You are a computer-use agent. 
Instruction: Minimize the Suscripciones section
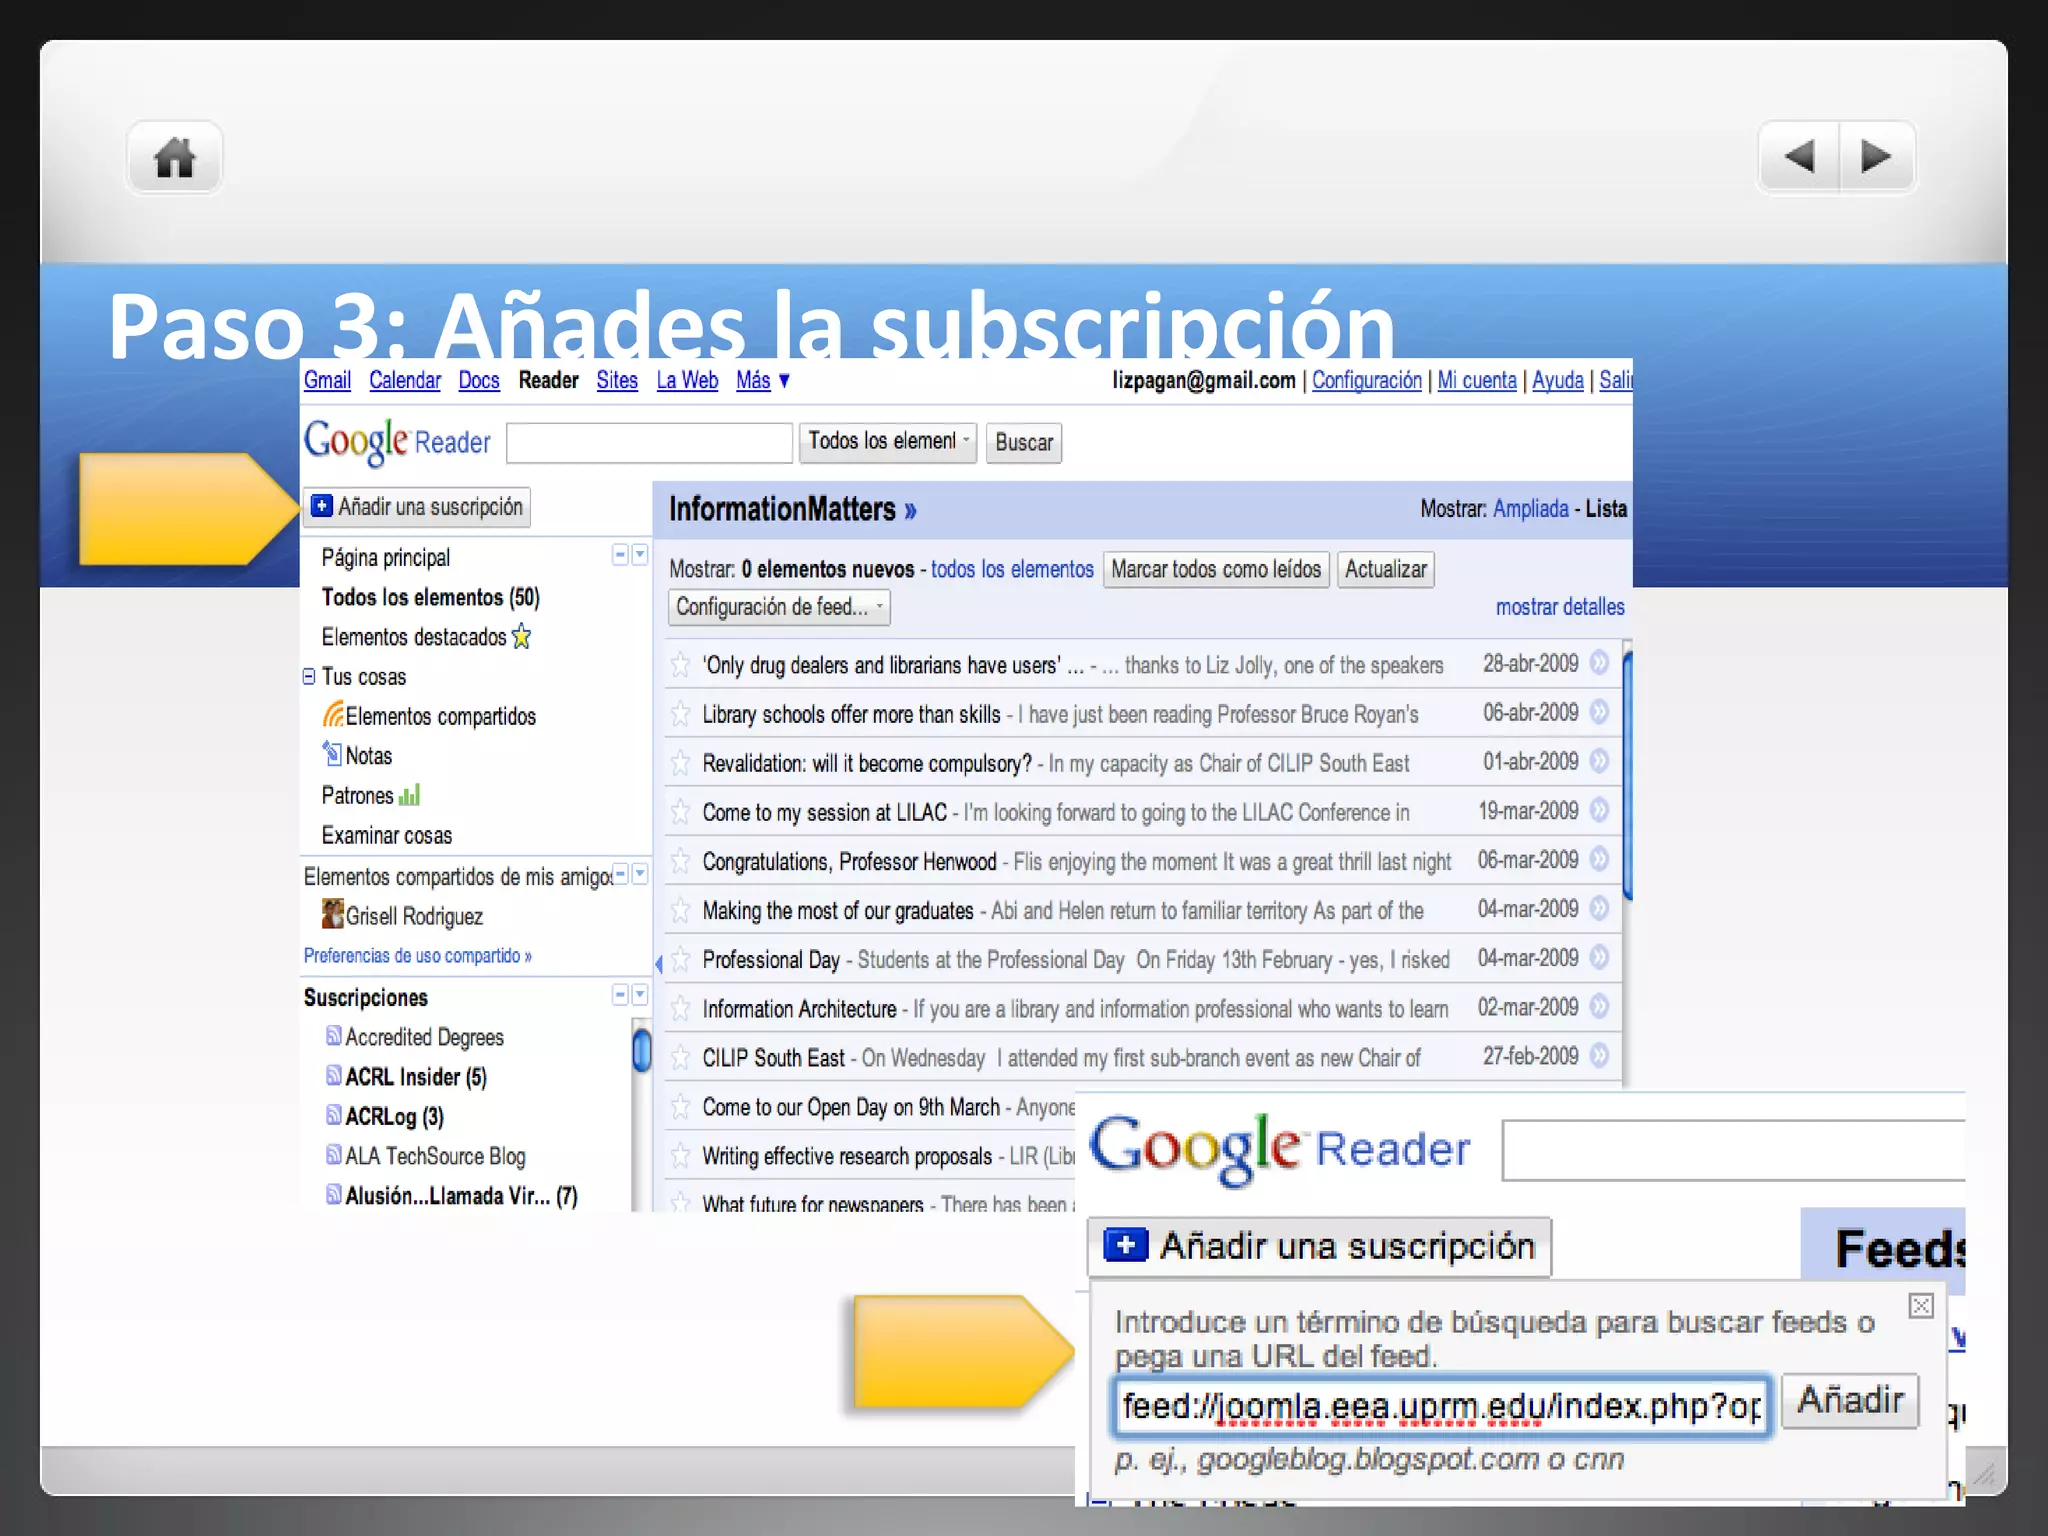pos(620,994)
